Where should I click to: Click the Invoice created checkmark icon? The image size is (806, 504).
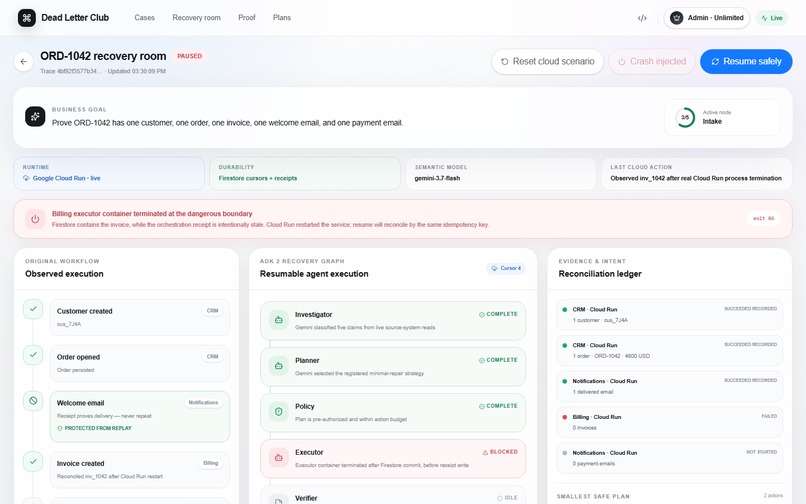[x=33, y=461]
